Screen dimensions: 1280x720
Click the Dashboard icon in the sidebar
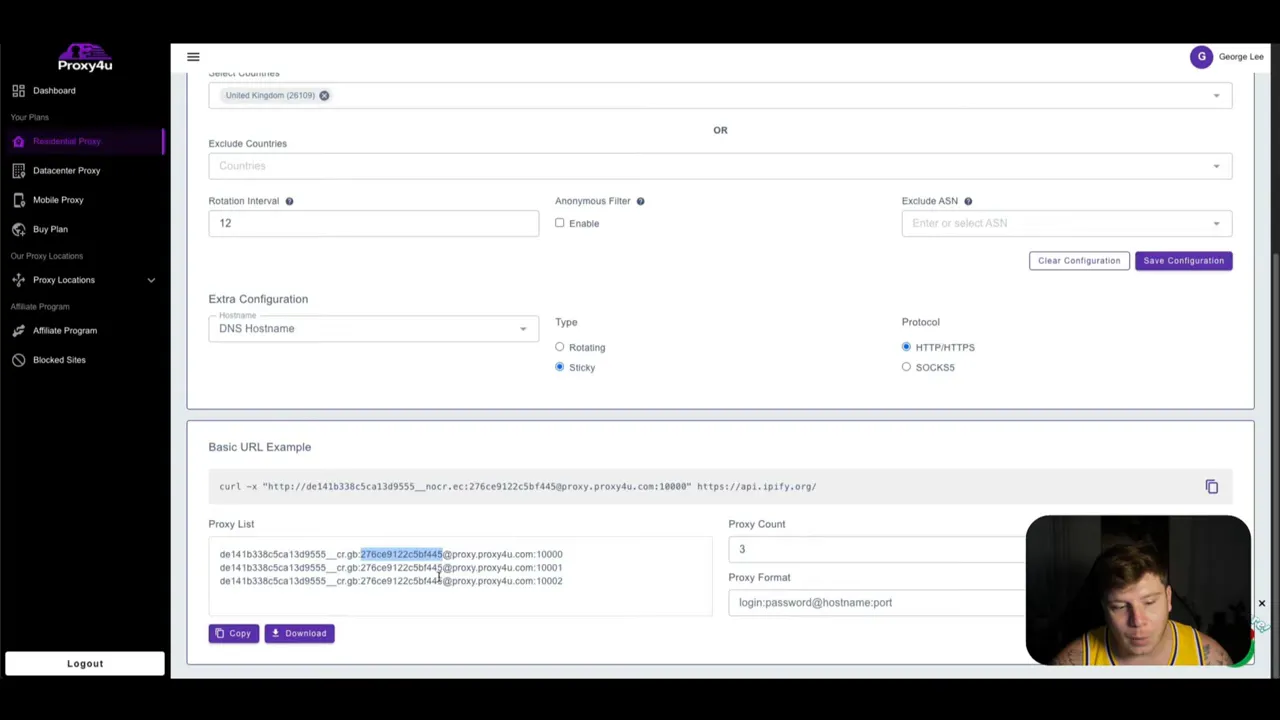point(19,90)
